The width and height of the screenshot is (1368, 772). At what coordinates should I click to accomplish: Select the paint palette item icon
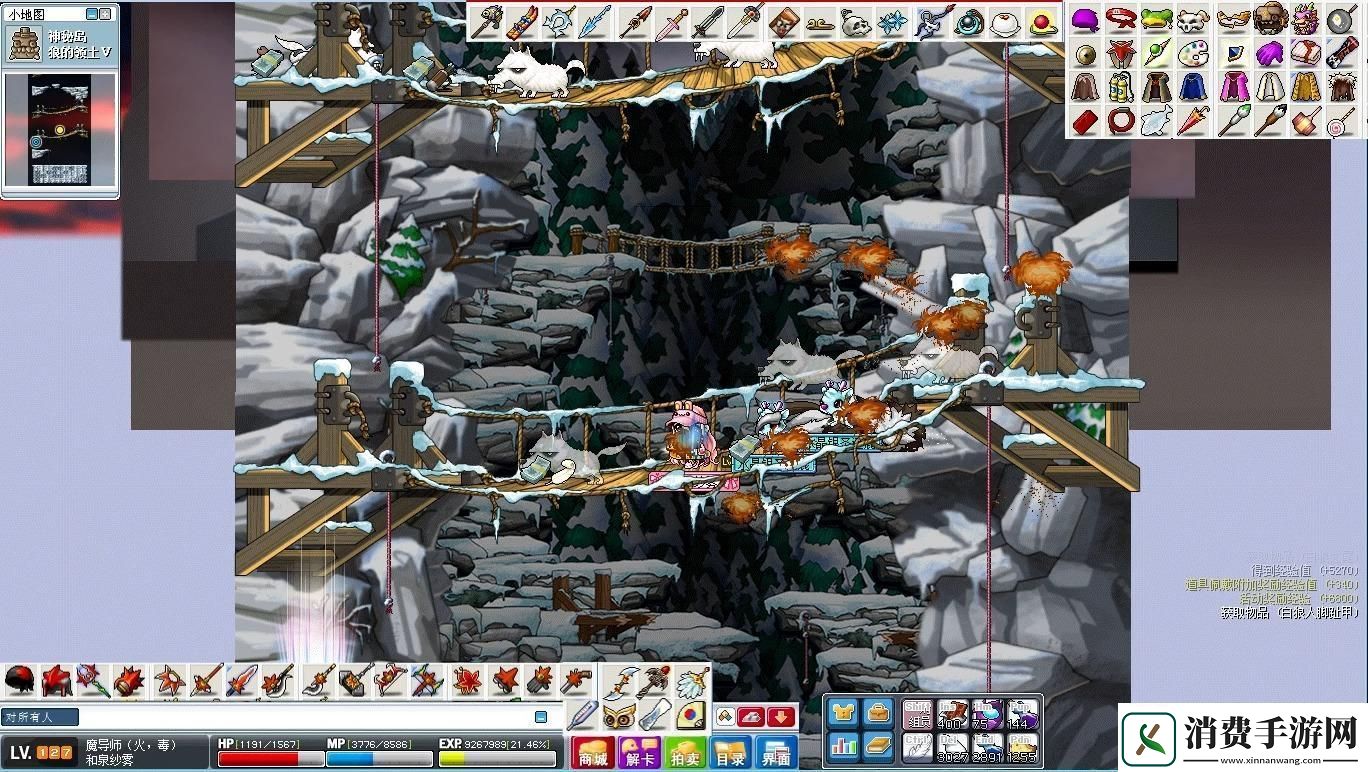[1192, 53]
